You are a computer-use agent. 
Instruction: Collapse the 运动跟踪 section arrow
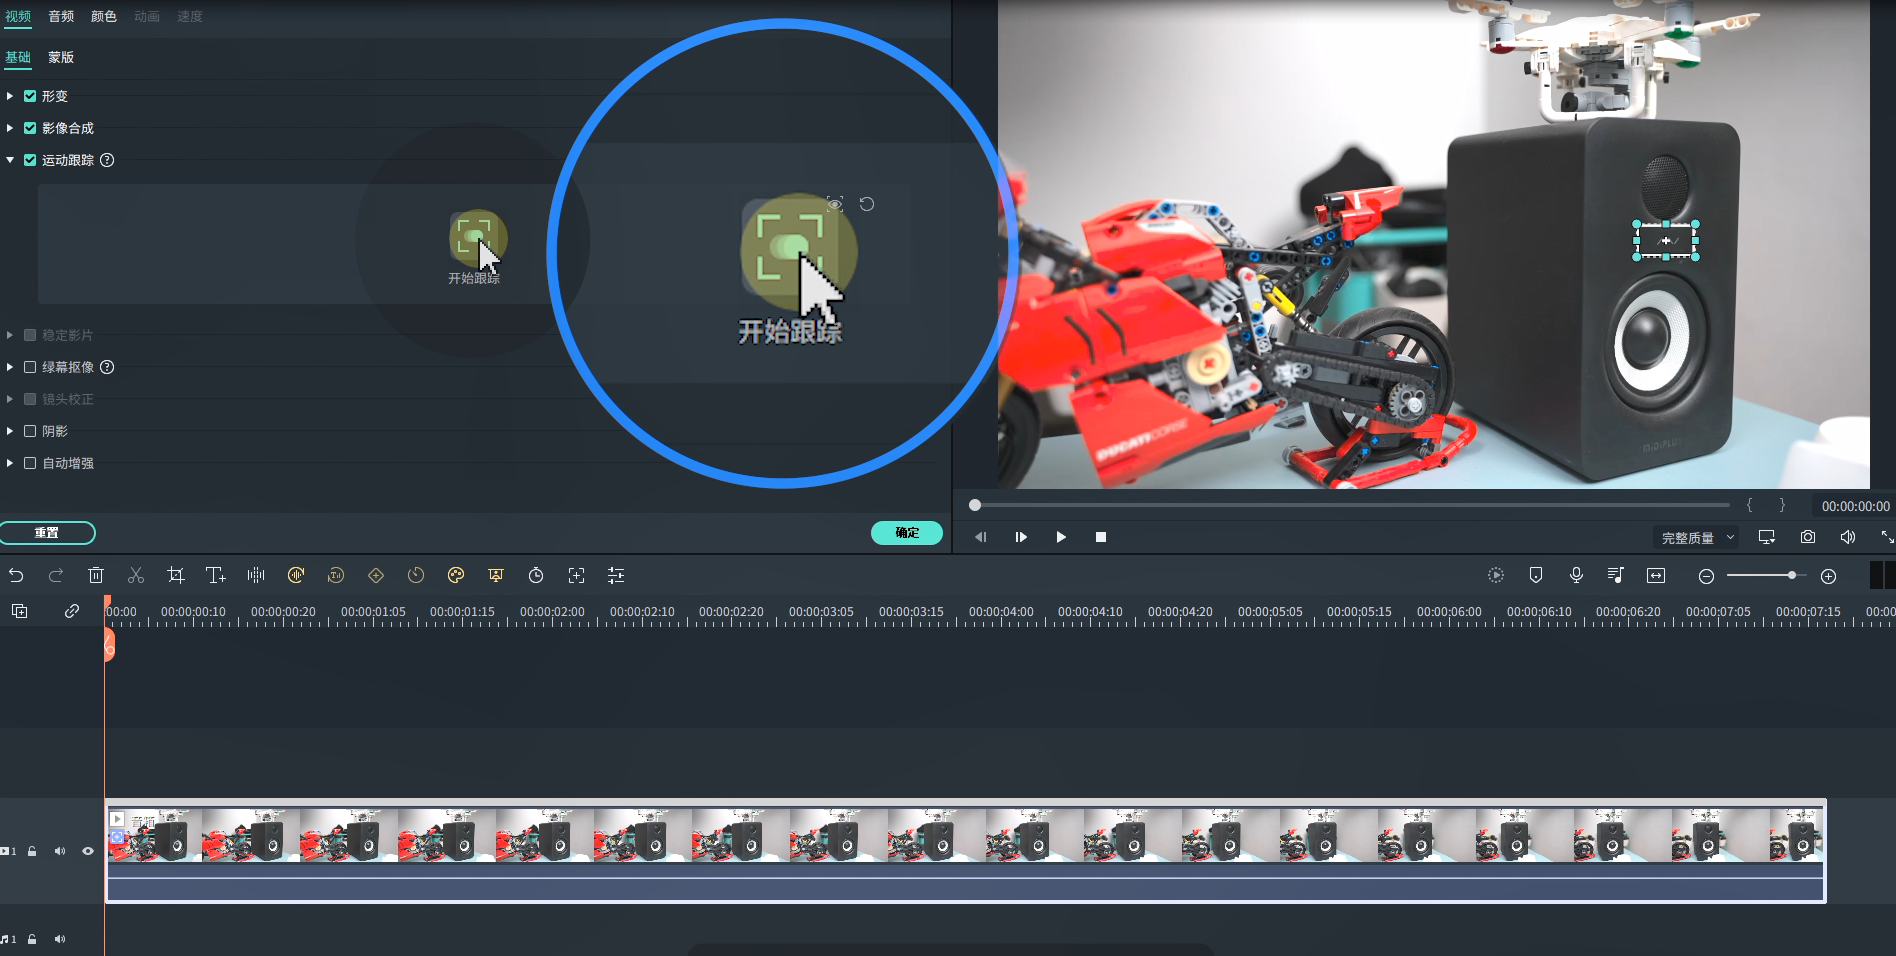[10, 160]
